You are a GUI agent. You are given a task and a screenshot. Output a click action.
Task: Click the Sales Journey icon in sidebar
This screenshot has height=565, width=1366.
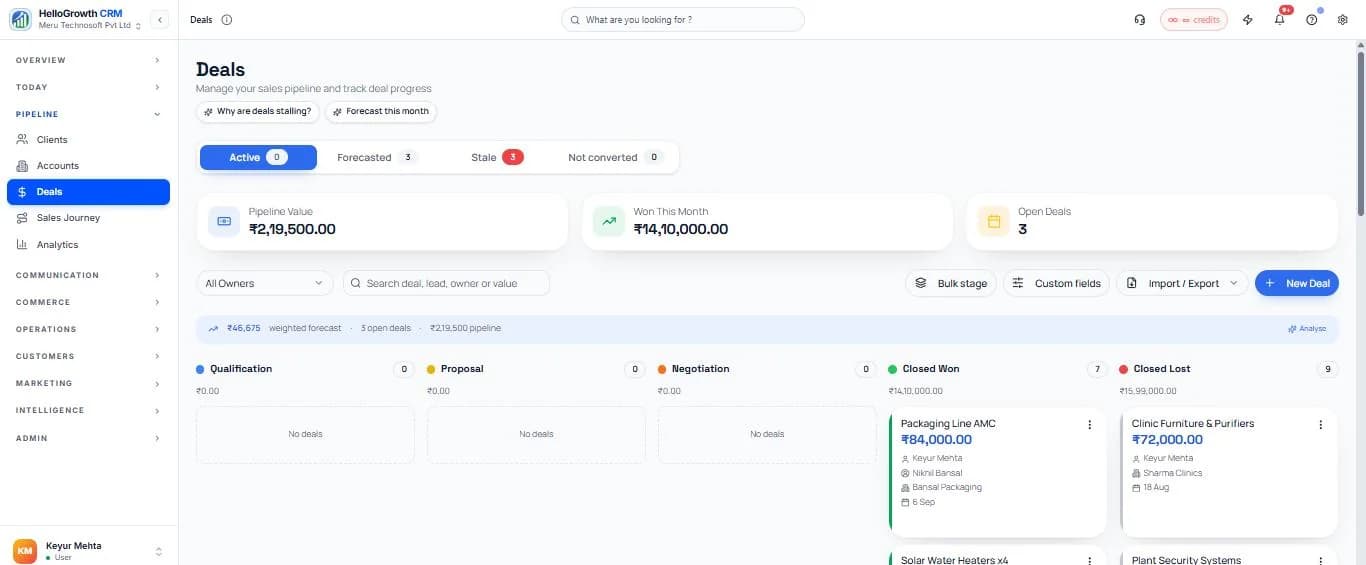(23, 217)
